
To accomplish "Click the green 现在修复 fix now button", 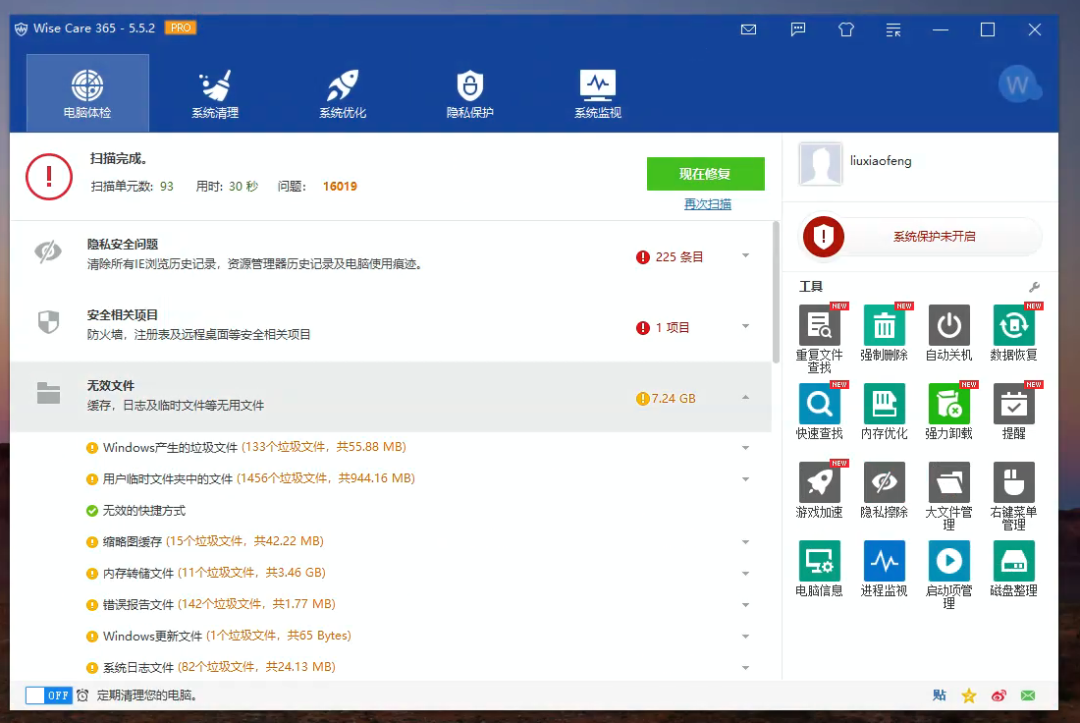I will pyautogui.click(x=705, y=174).
